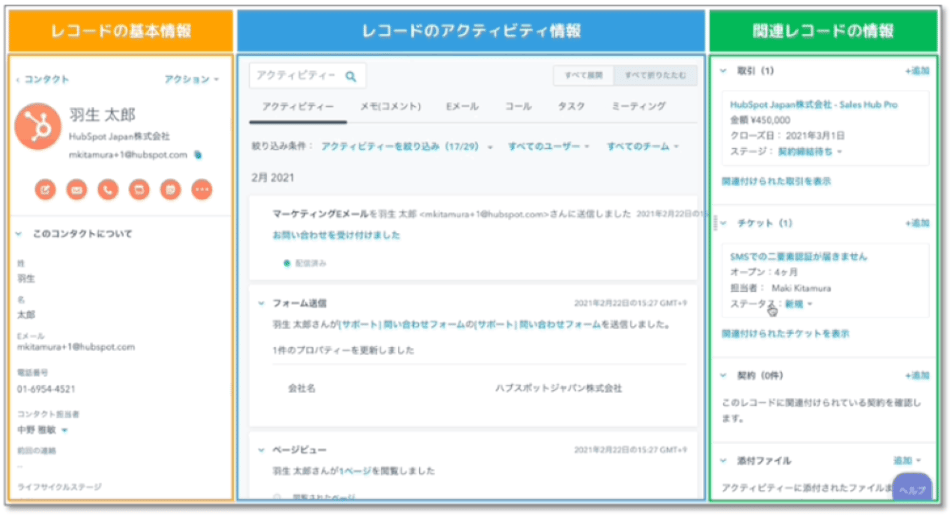Click the 2月 2021 month heading

tap(273, 178)
